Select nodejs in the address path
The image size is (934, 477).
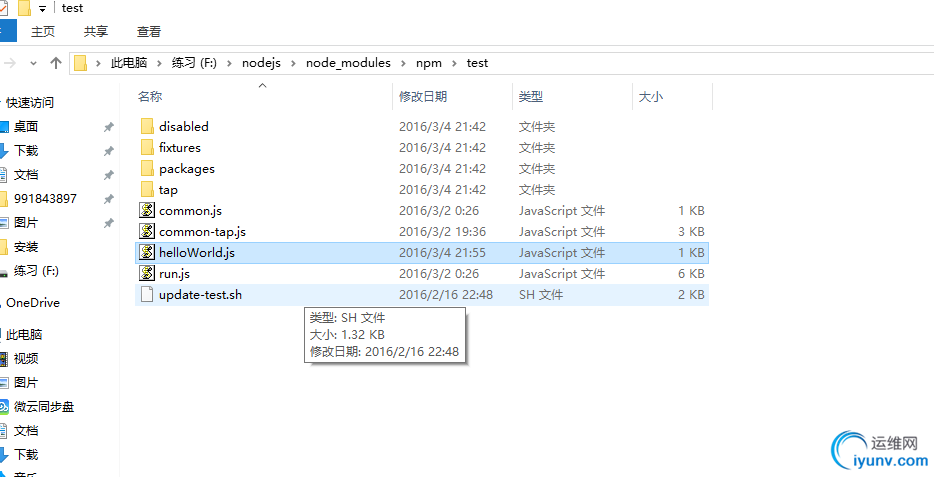[261, 63]
